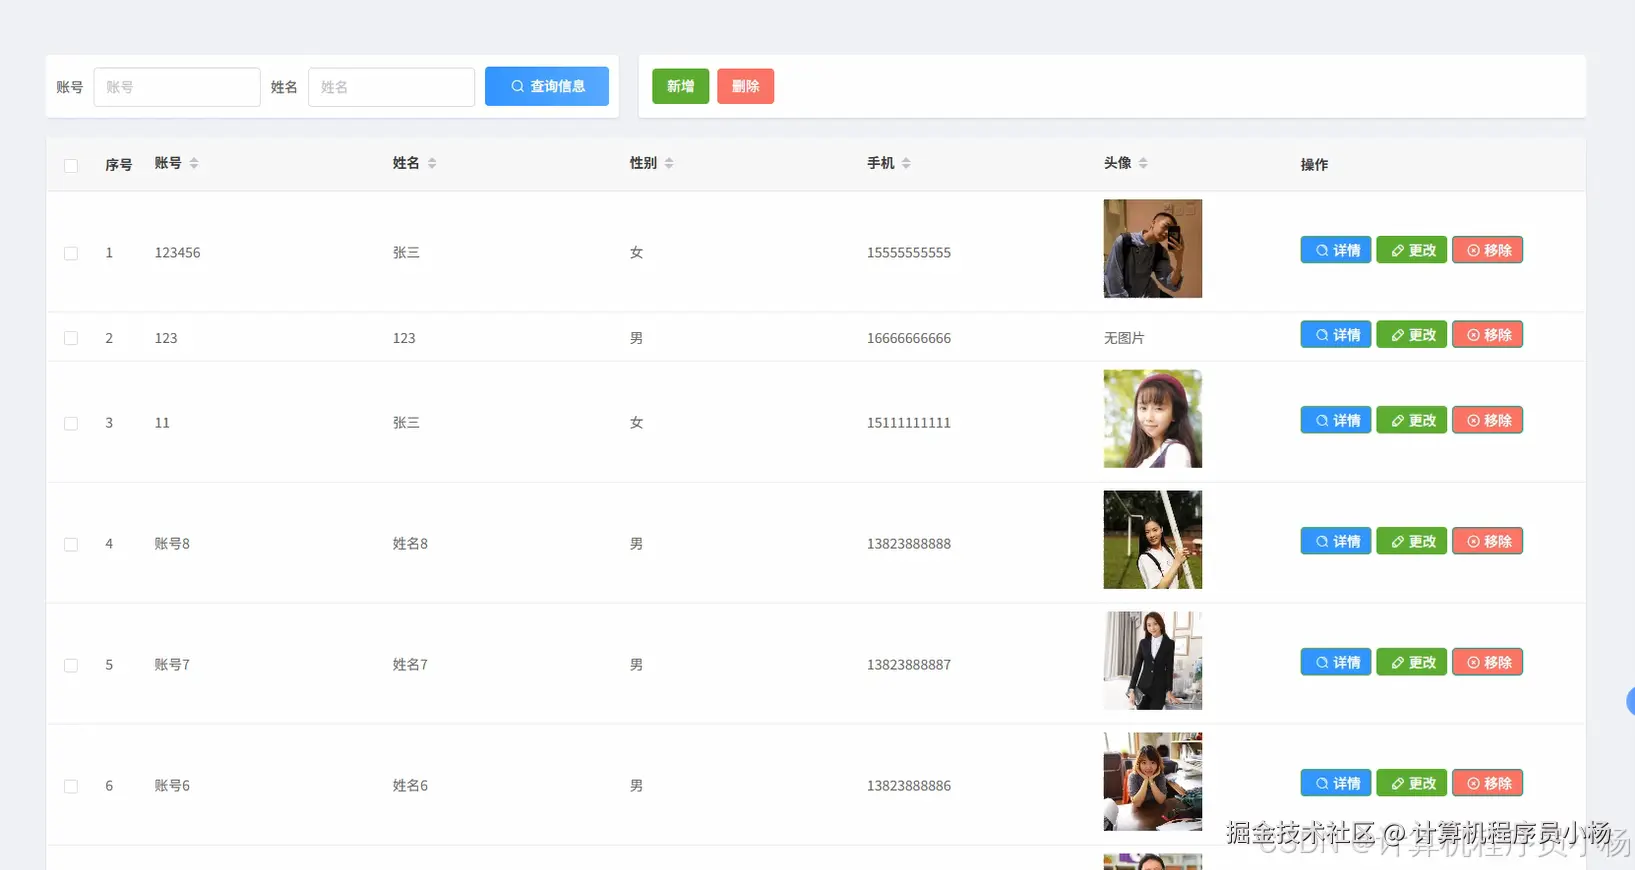Click 移除 for 账号6

click(1488, 783)
